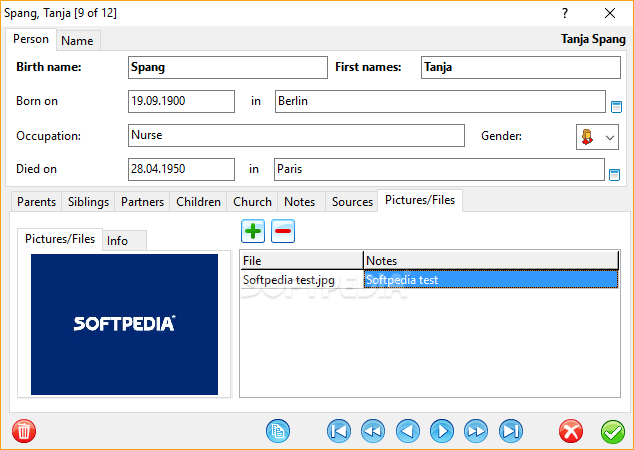Select the Person tab
Viewport: 634px width, 450px height.
point(31,39)
